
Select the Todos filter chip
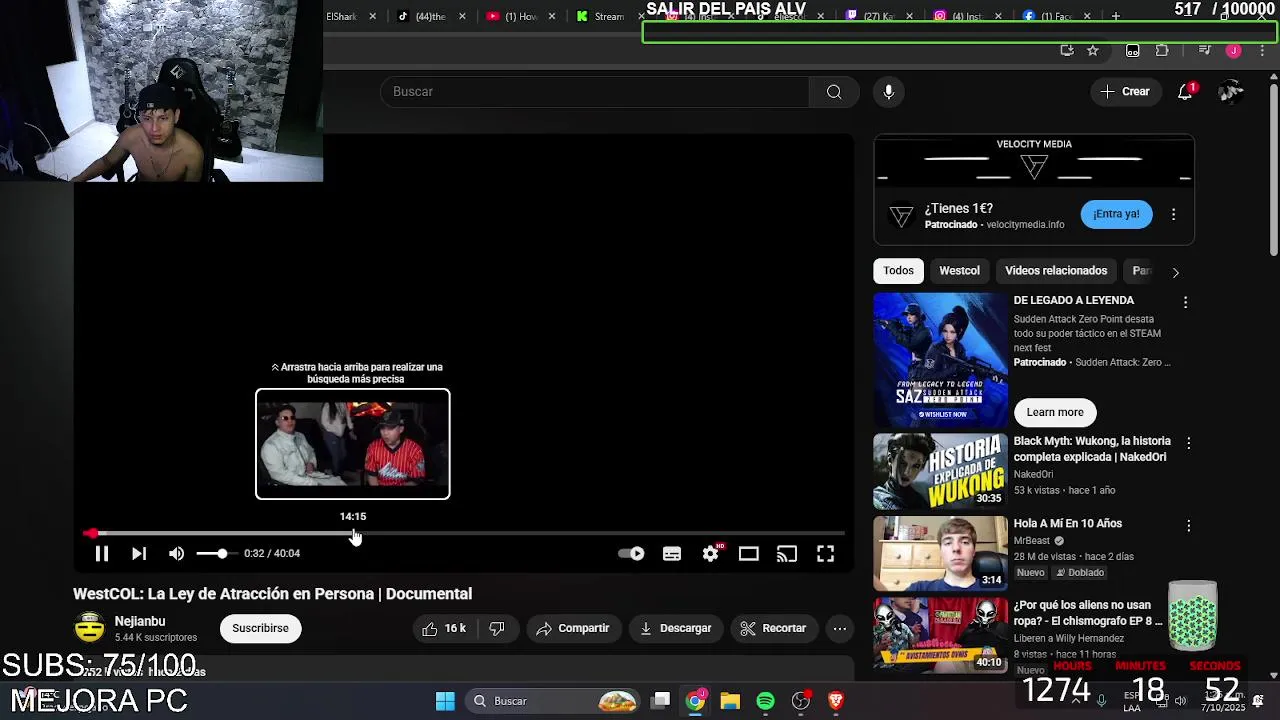point(898,271)
